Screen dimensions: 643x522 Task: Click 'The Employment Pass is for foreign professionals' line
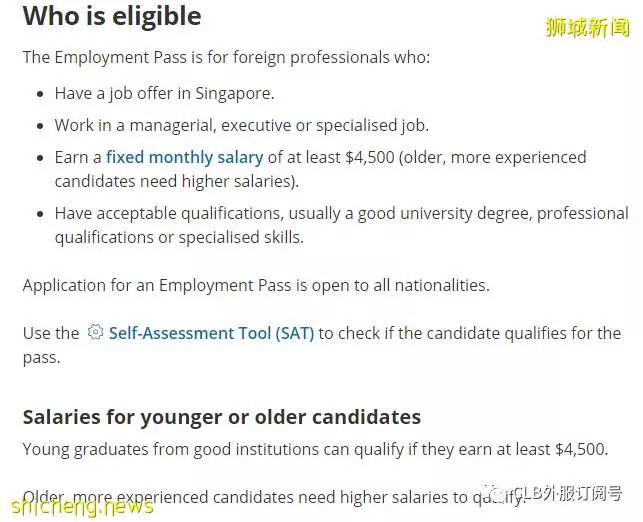point(226,57)
